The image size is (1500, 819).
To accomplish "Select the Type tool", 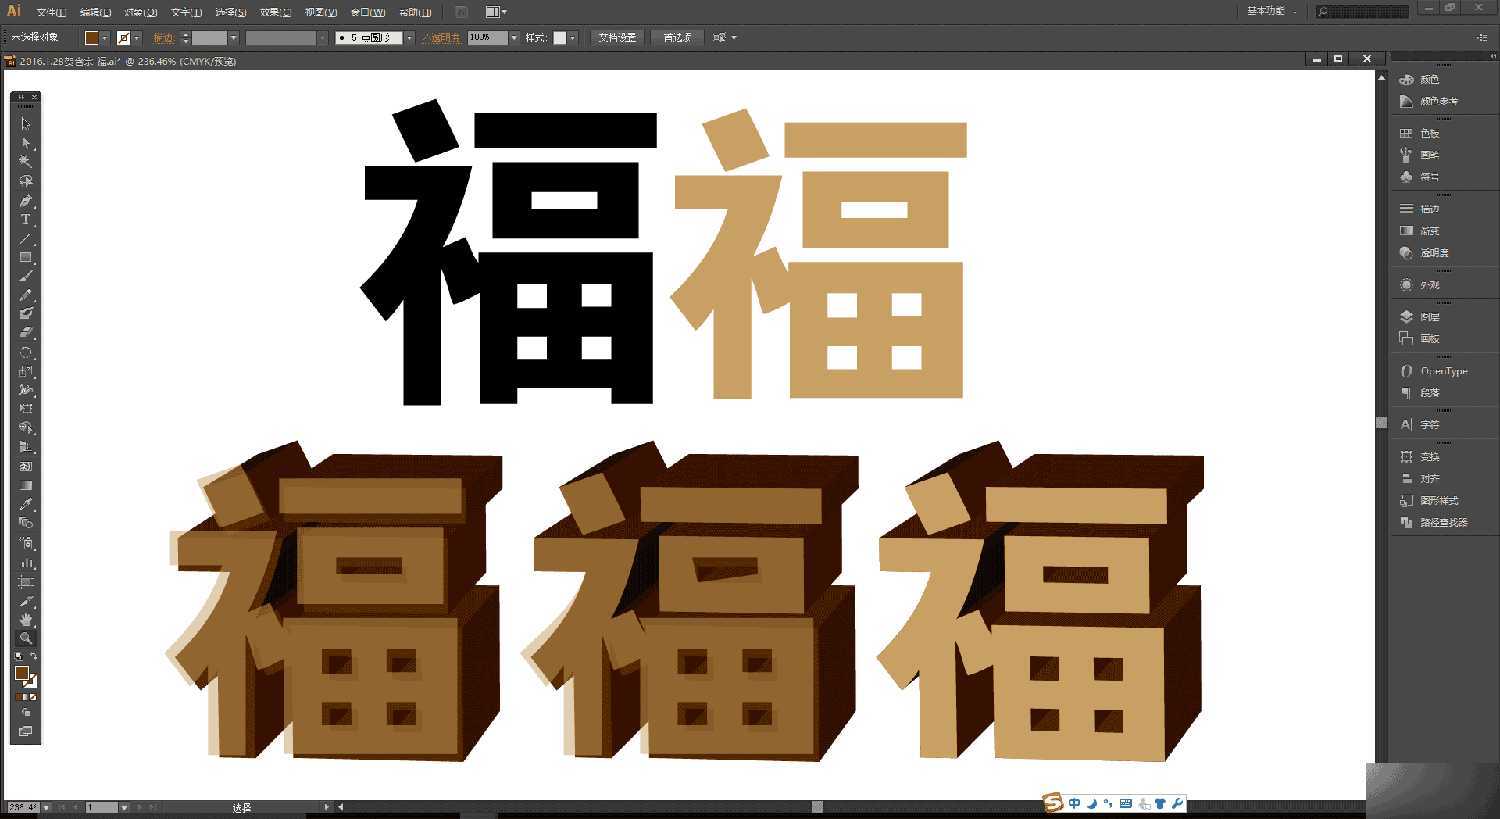I will [x=25, y=218].
